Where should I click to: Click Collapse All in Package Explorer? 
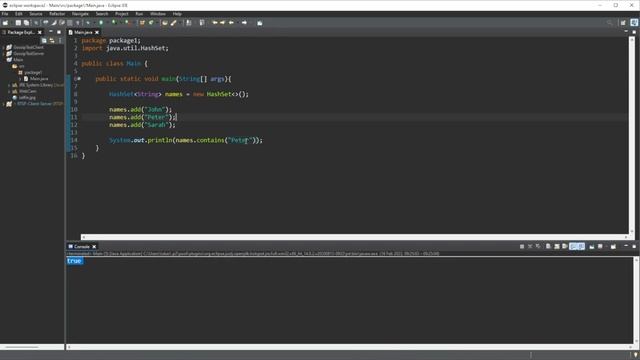pyautogui.click(x=44, y=40)
